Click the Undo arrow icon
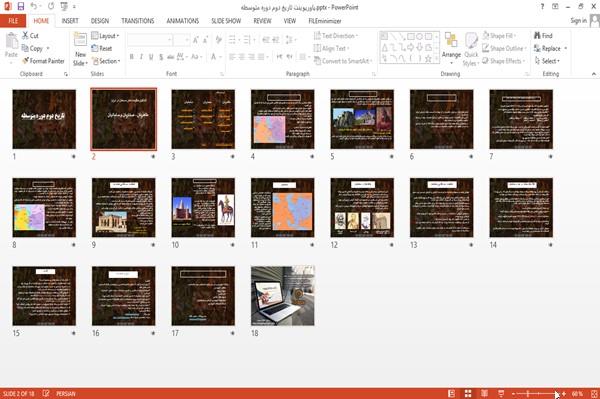Viewport: 600px width, 399px height. coord(34,6)
